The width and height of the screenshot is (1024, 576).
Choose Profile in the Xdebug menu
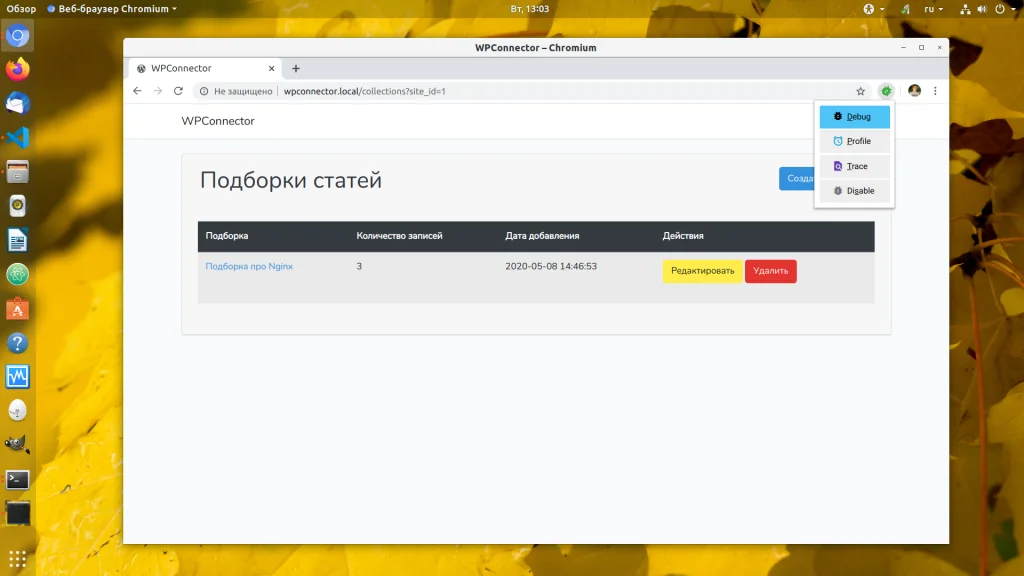click(854, 141)
